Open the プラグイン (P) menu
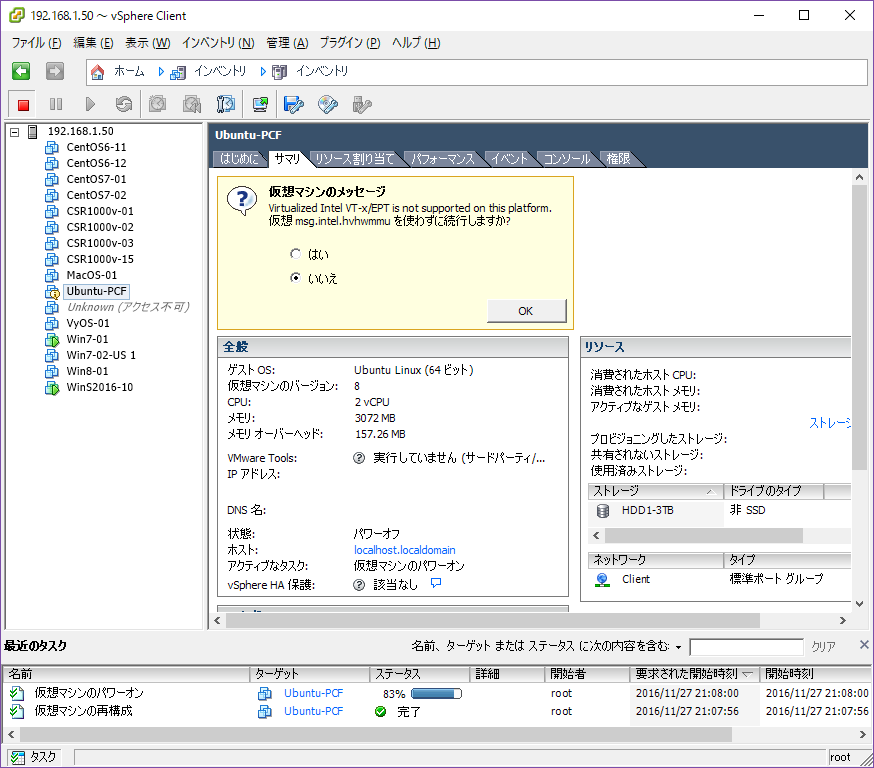The height and width of the screenshot is (768, 874). click(349, 43)
